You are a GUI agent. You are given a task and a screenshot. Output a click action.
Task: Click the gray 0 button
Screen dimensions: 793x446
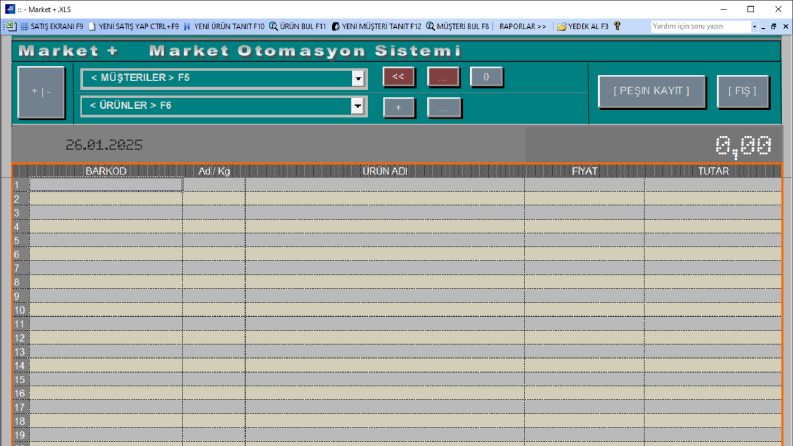pos(486,77)
